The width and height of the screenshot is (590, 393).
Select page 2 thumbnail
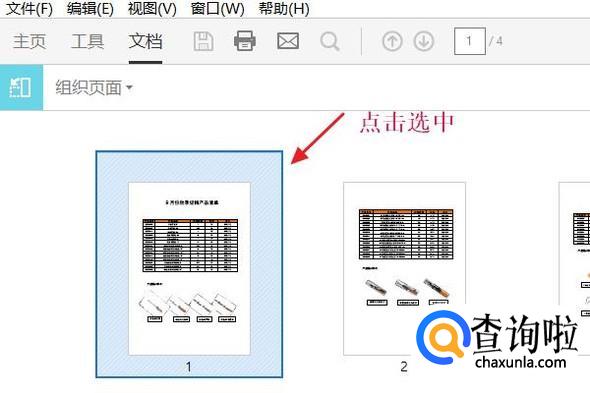coord(404,269)
